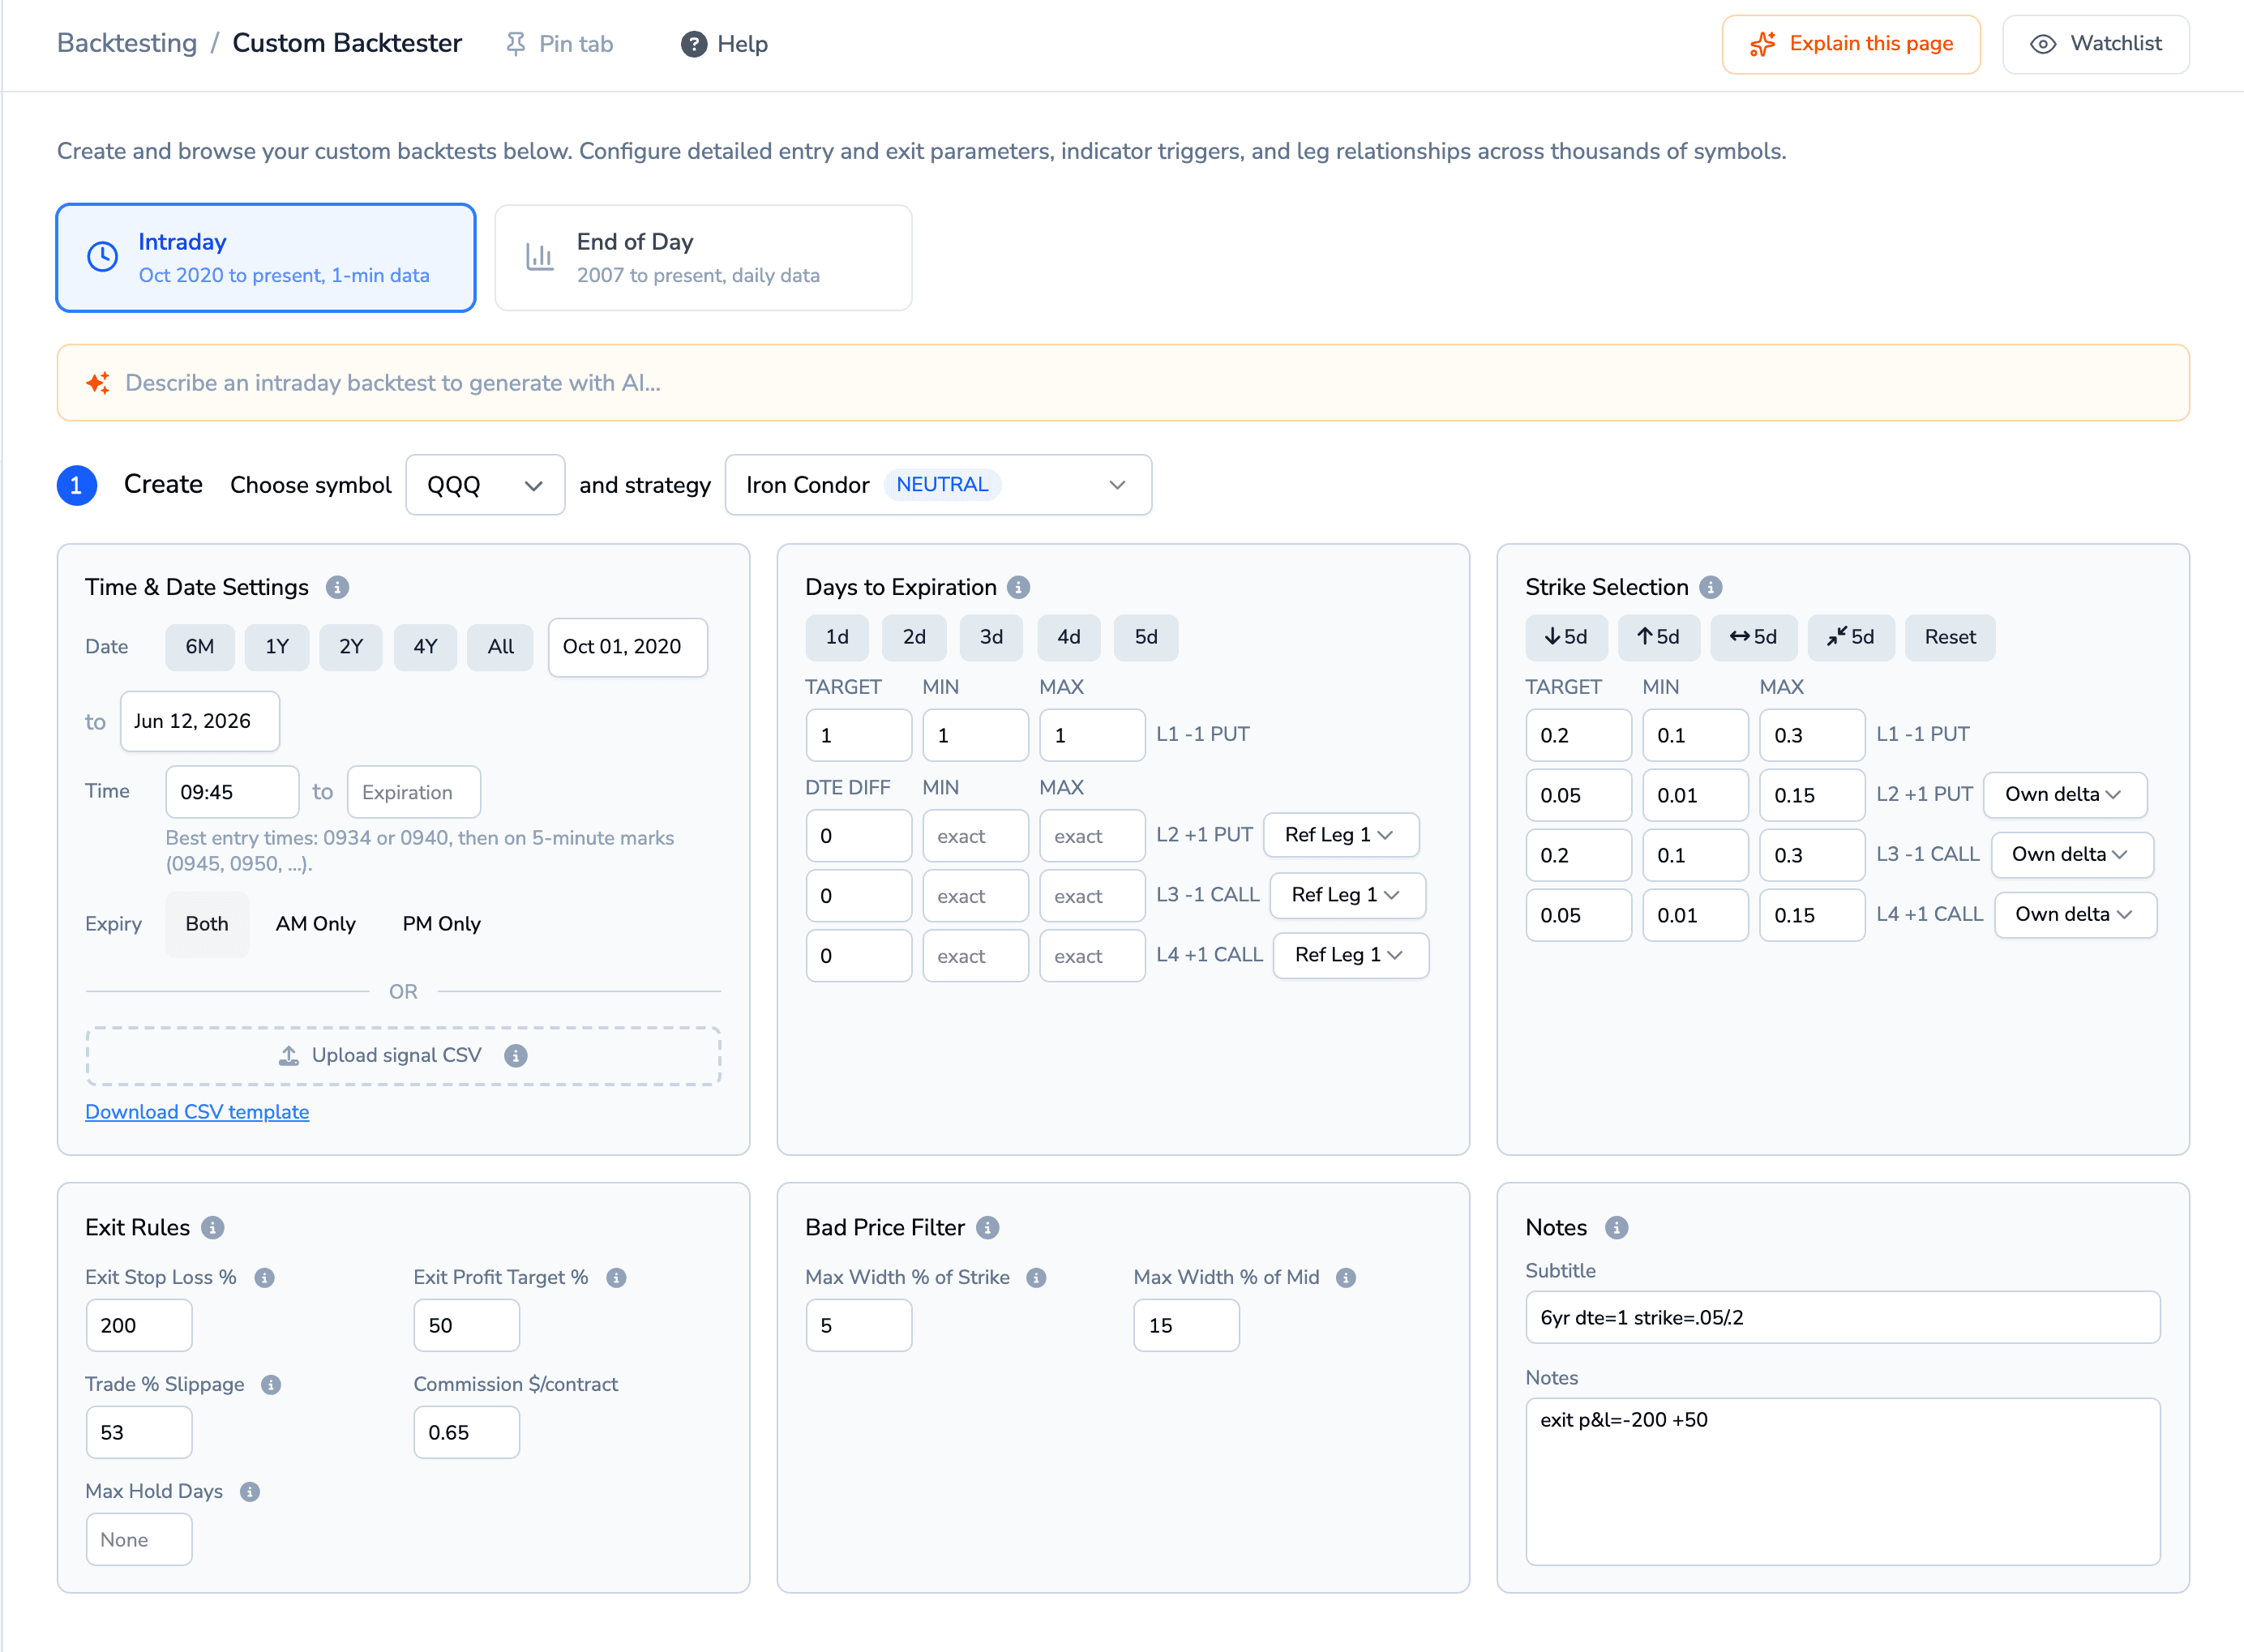Click info icon beside Upload signal CSV

tap(516, 1056)
